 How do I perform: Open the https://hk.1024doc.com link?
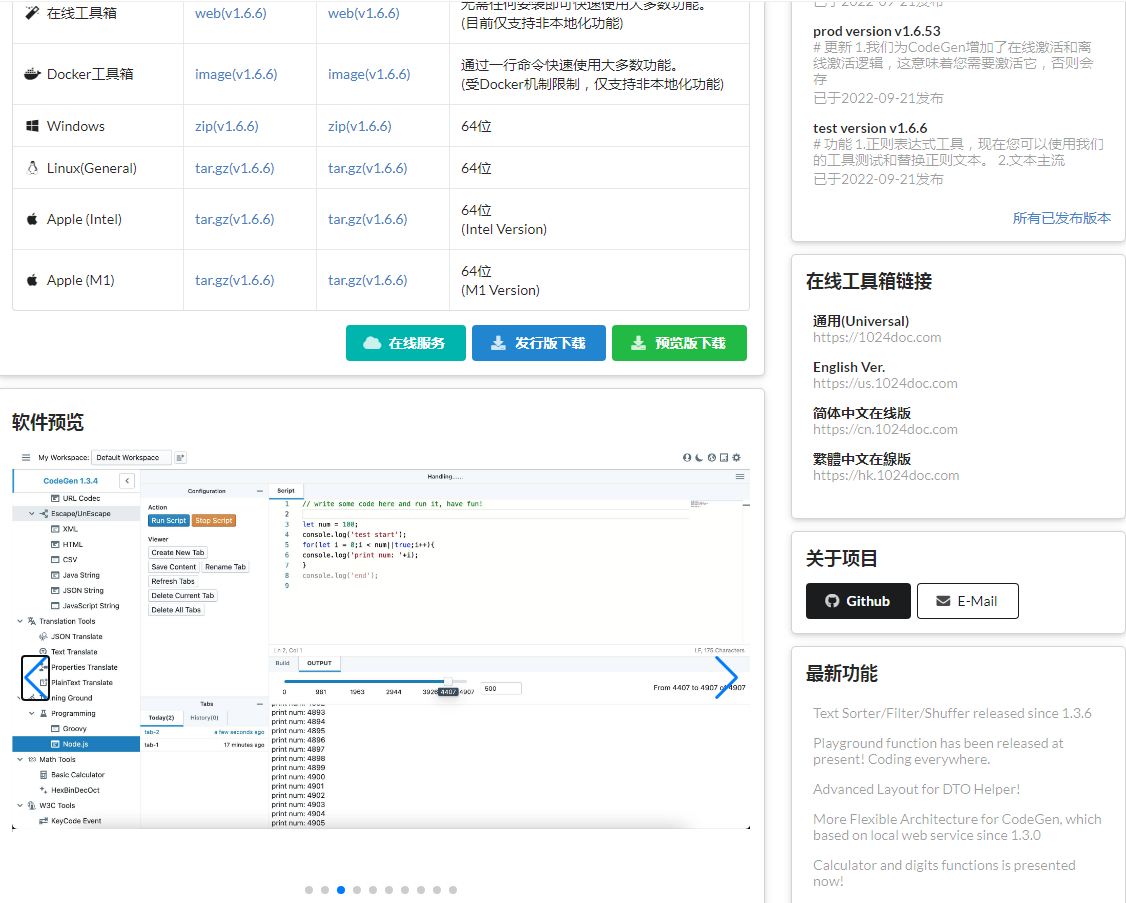(x=885, y=475)
